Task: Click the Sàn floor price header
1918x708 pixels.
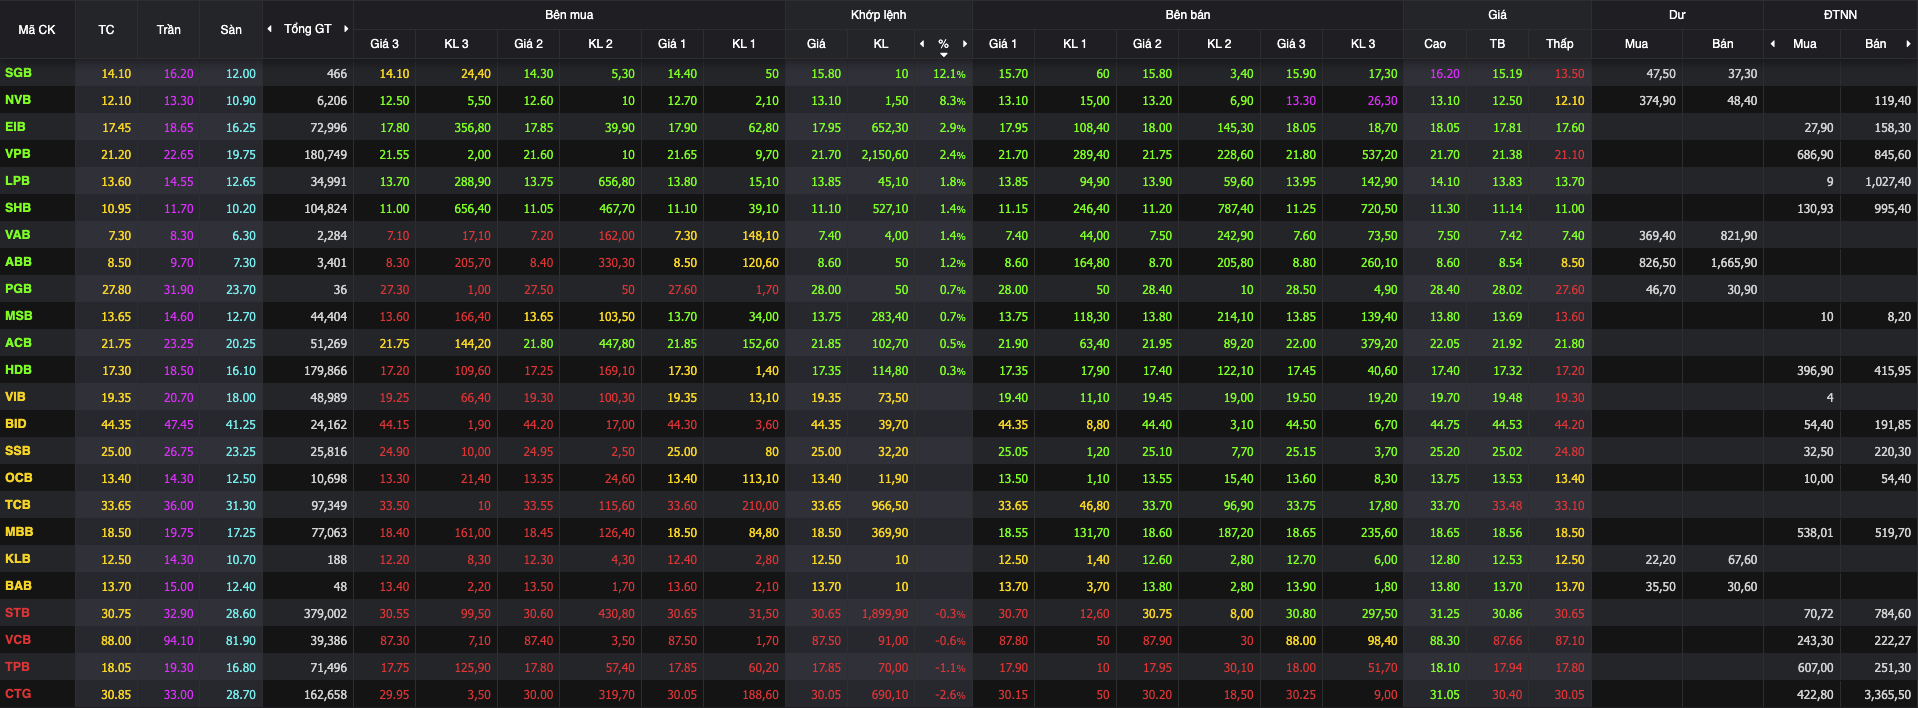Action: [231, 30]
